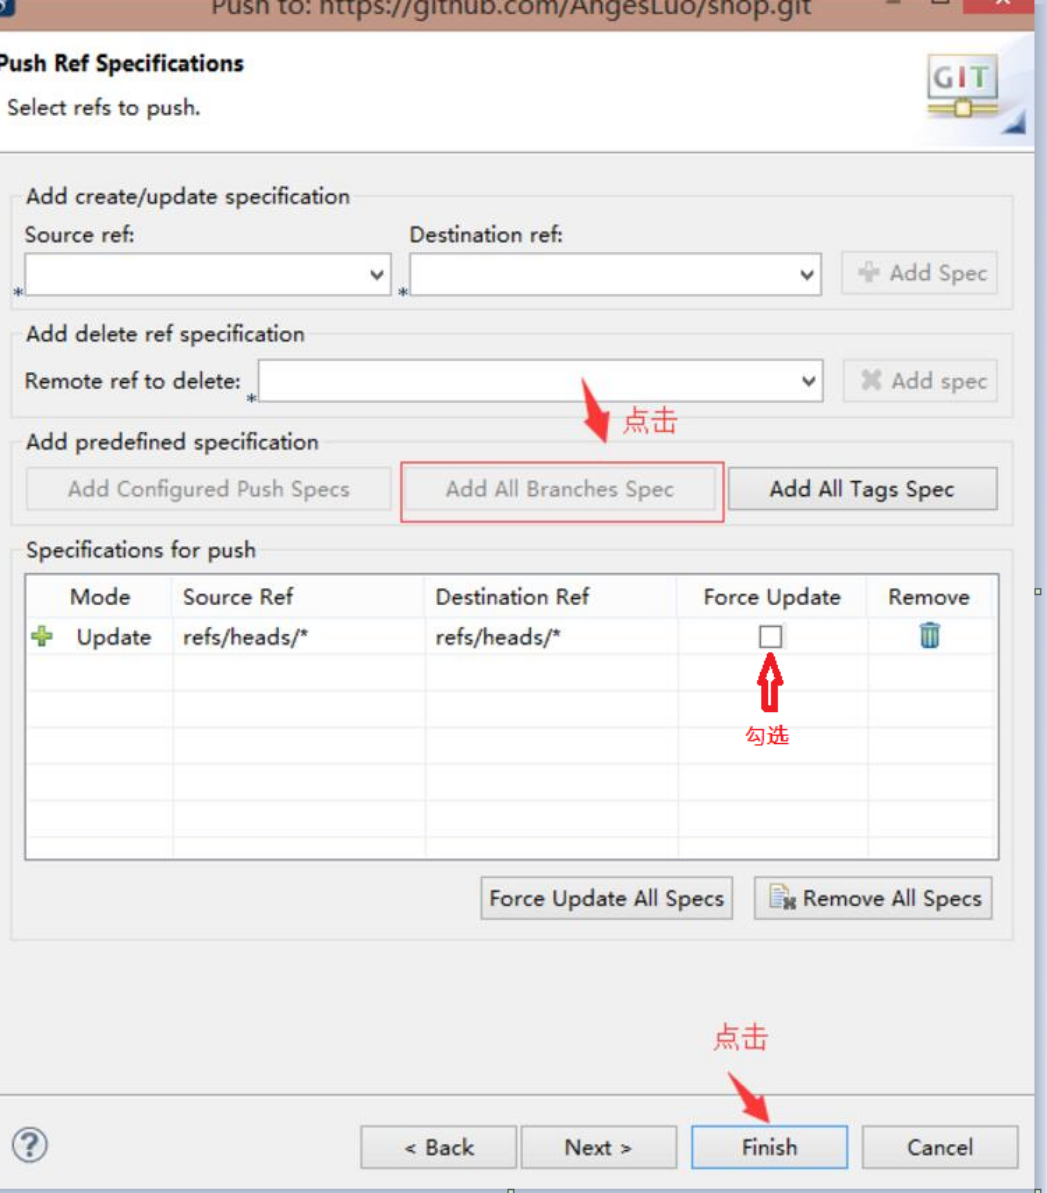Click Add All Tags Spec
1047x1193 pixels.
click(x=863, y=488)
